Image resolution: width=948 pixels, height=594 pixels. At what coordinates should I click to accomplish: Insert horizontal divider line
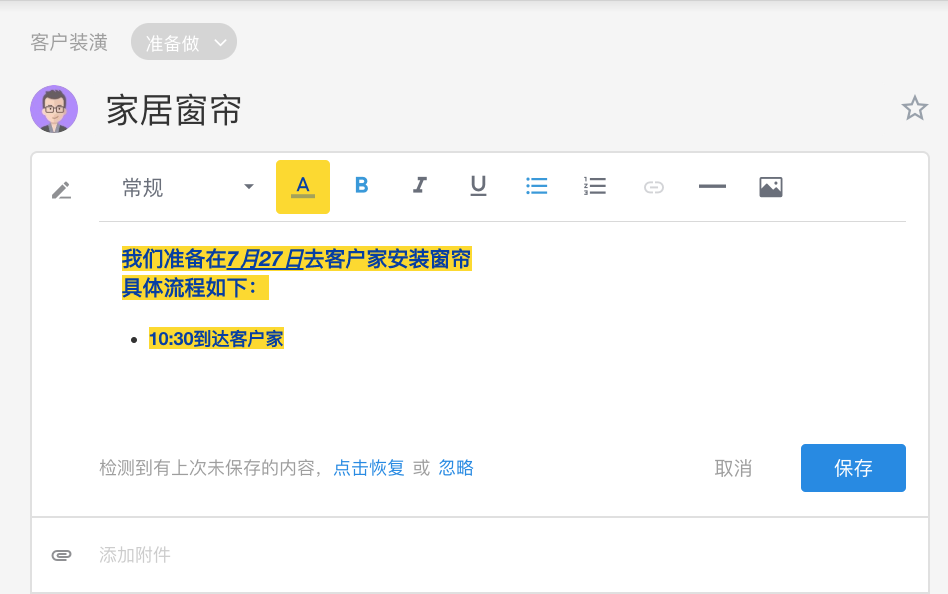point(712,186)
